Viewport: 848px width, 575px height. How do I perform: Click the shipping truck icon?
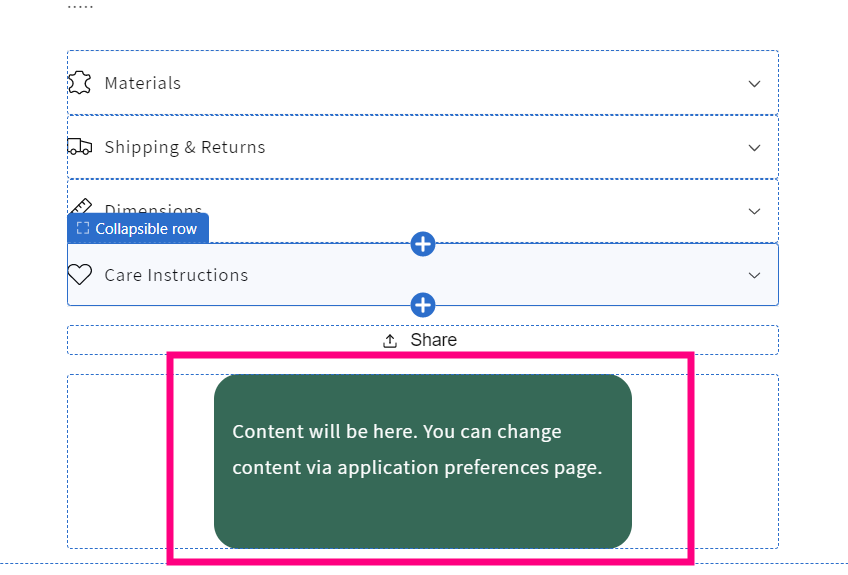tap(80, 147)
